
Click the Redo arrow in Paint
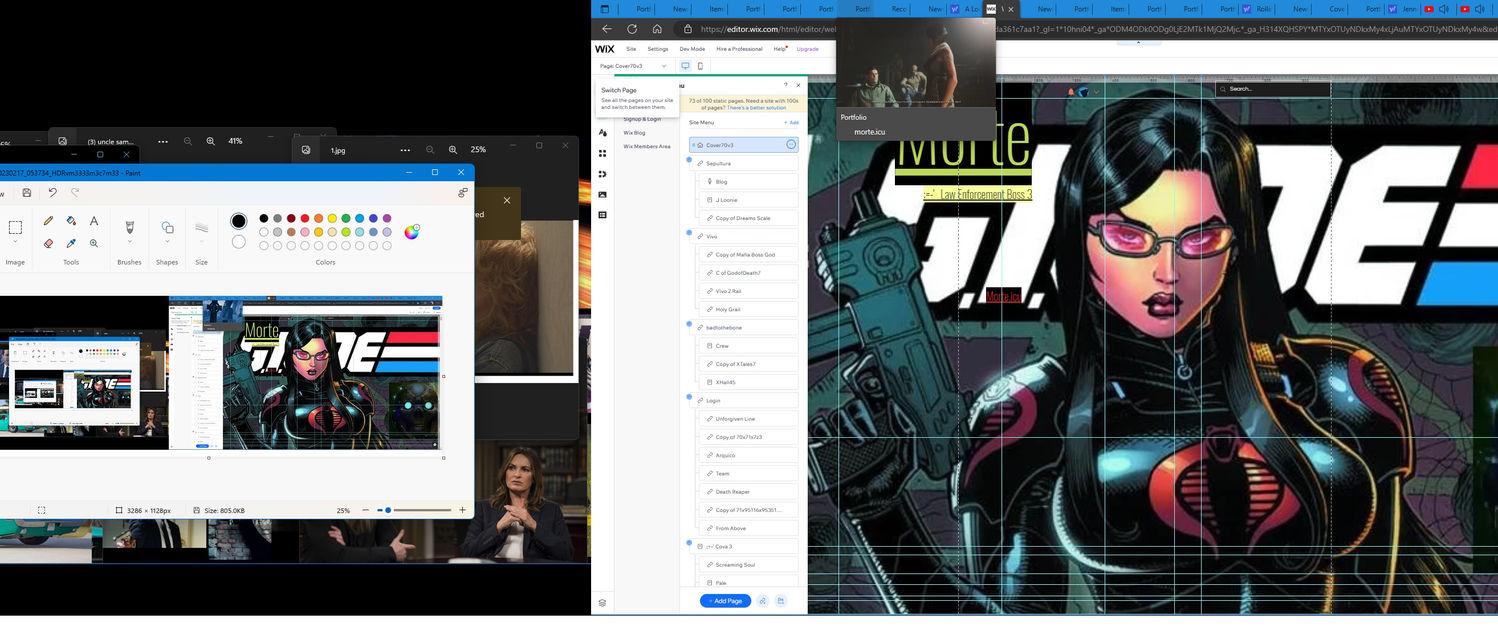click(x=75, y=193)
